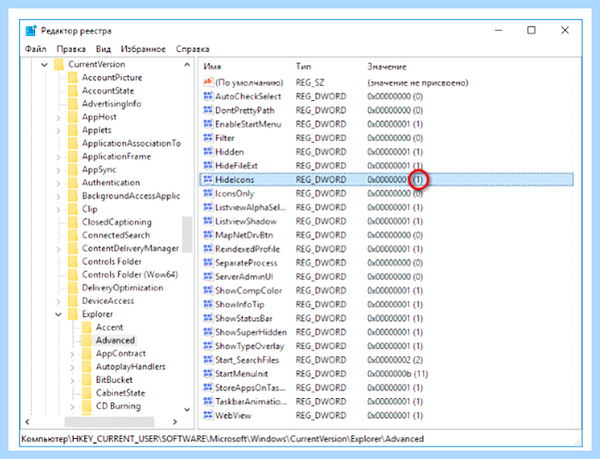Expand the Authentication key
This screenshot has width=600, height=459.
tap(58, 183)
